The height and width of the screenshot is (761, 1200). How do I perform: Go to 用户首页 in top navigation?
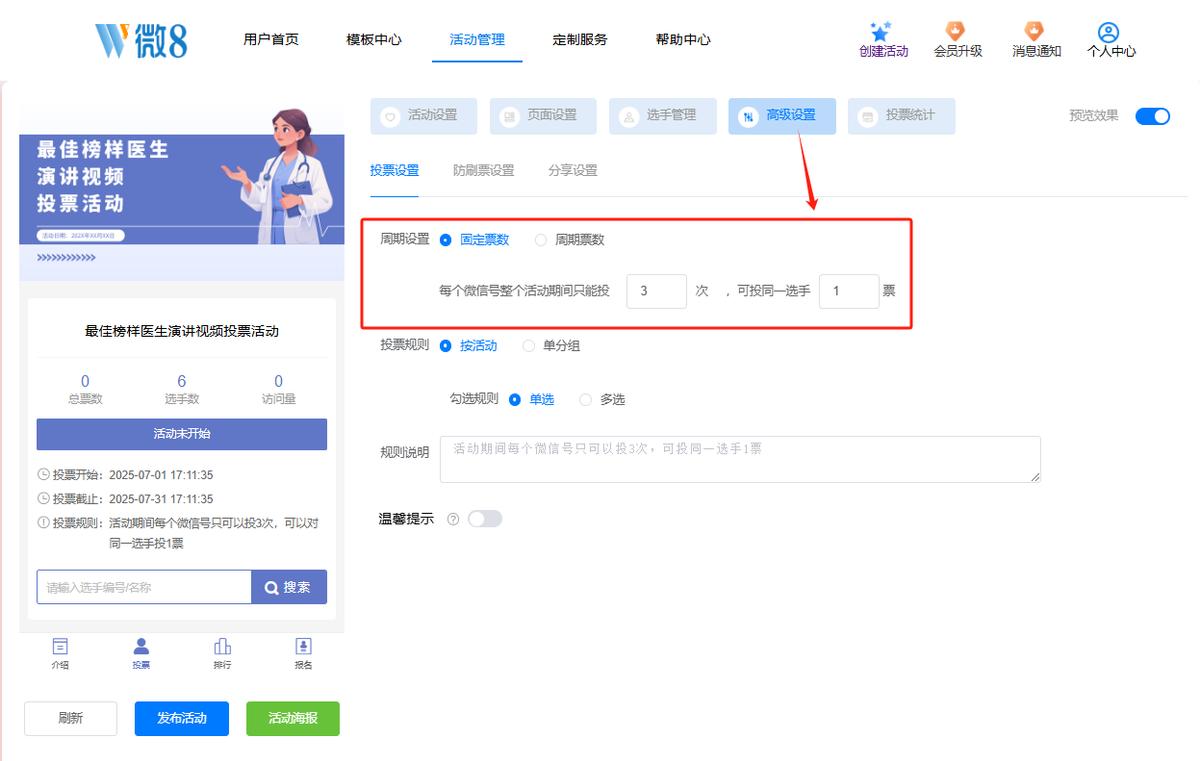point(271,40)
